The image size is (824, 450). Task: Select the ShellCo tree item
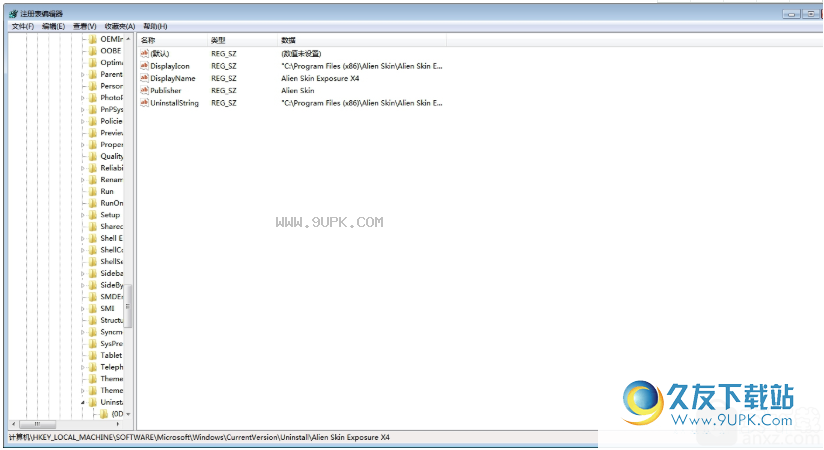111,250
